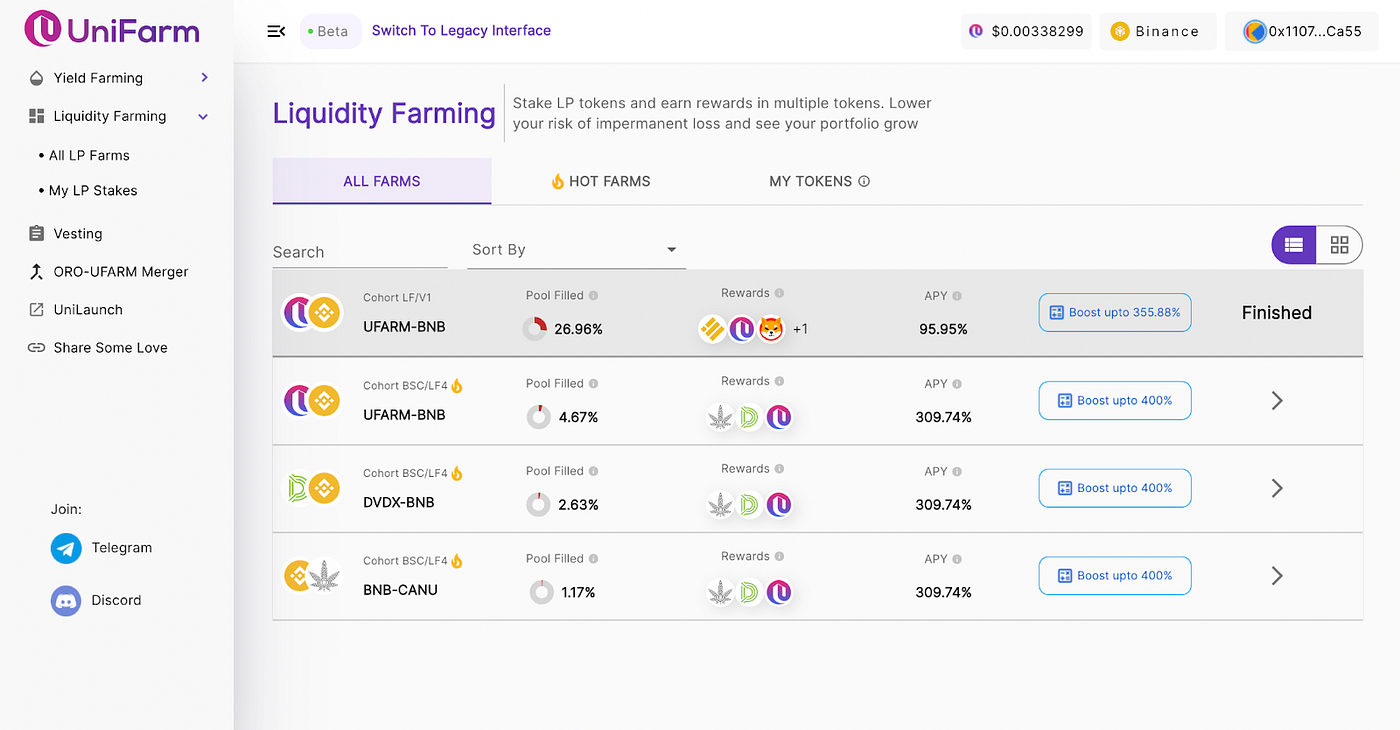
Task: Click the ORO-UFARM Merger label
Action: tap(121, 271)
